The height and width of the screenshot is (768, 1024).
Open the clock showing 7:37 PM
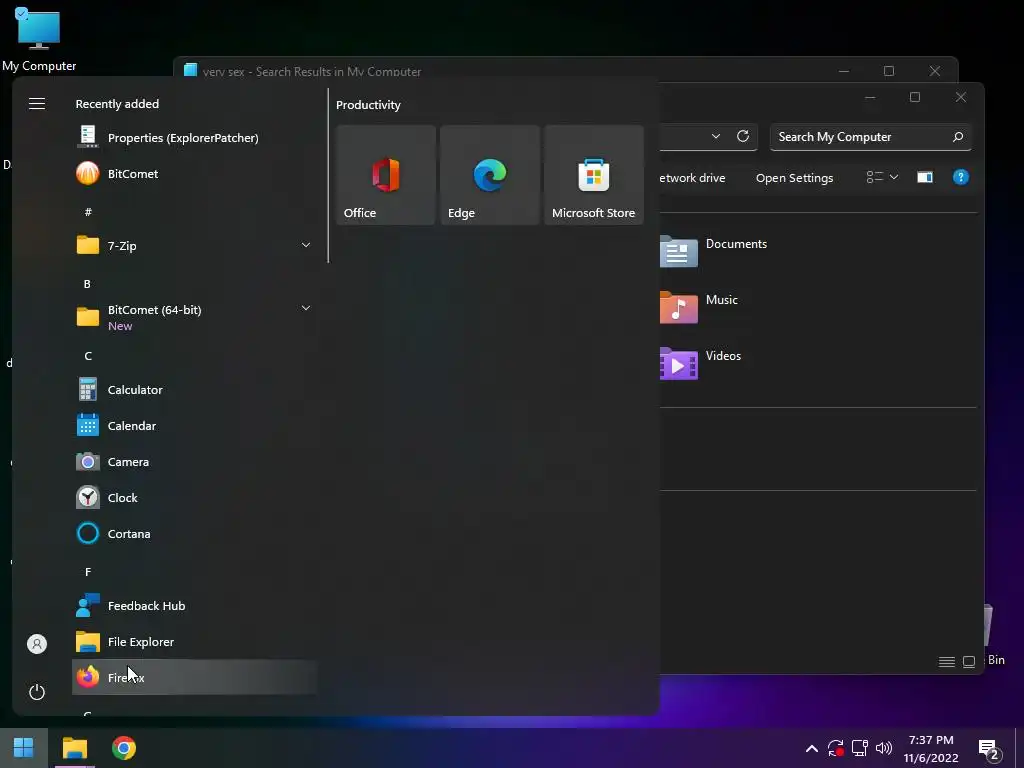[931, 748]
